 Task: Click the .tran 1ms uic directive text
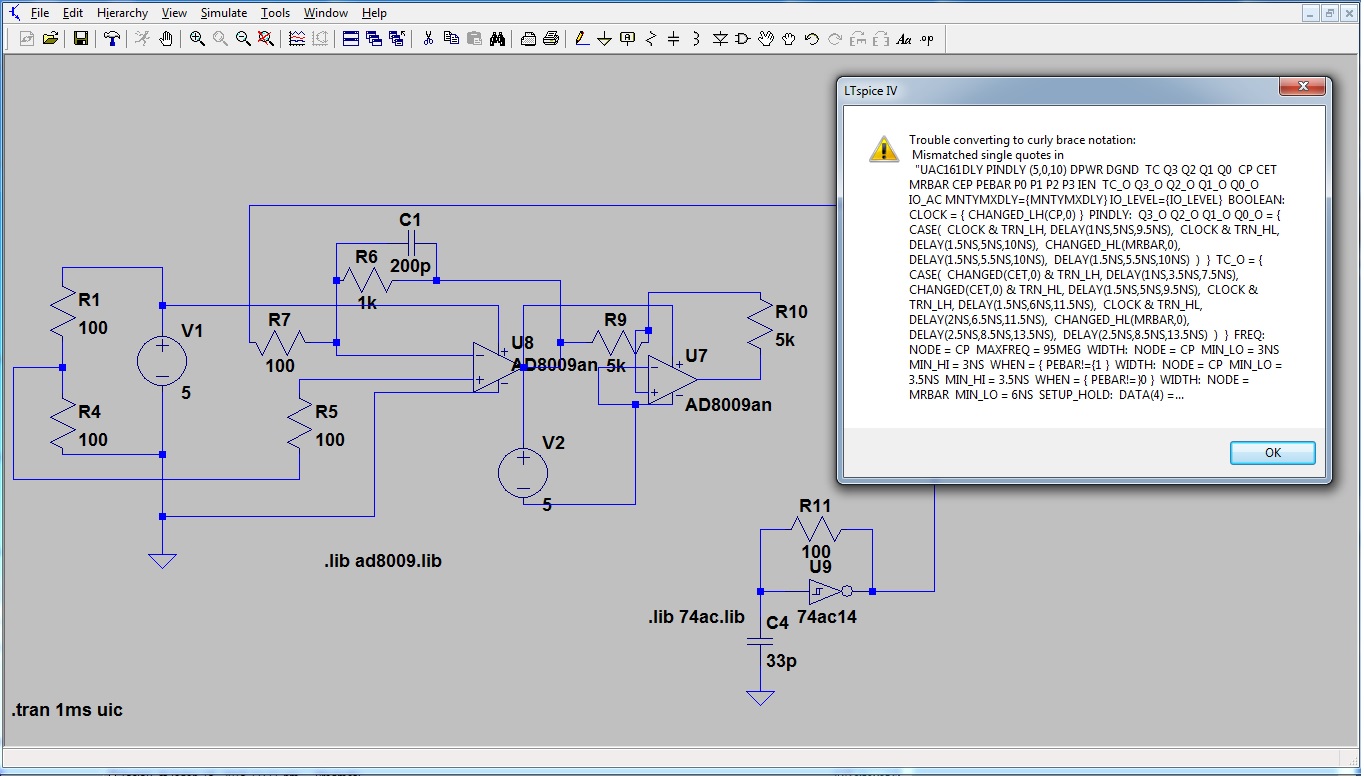[x=68, y=710]
